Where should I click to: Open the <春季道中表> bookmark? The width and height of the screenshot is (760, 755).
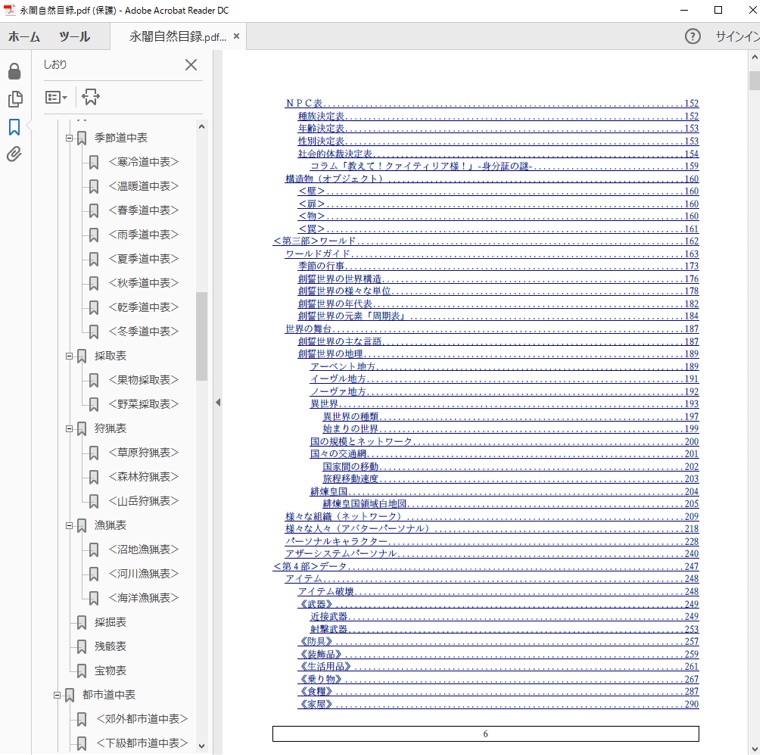[x=143, y=210]
